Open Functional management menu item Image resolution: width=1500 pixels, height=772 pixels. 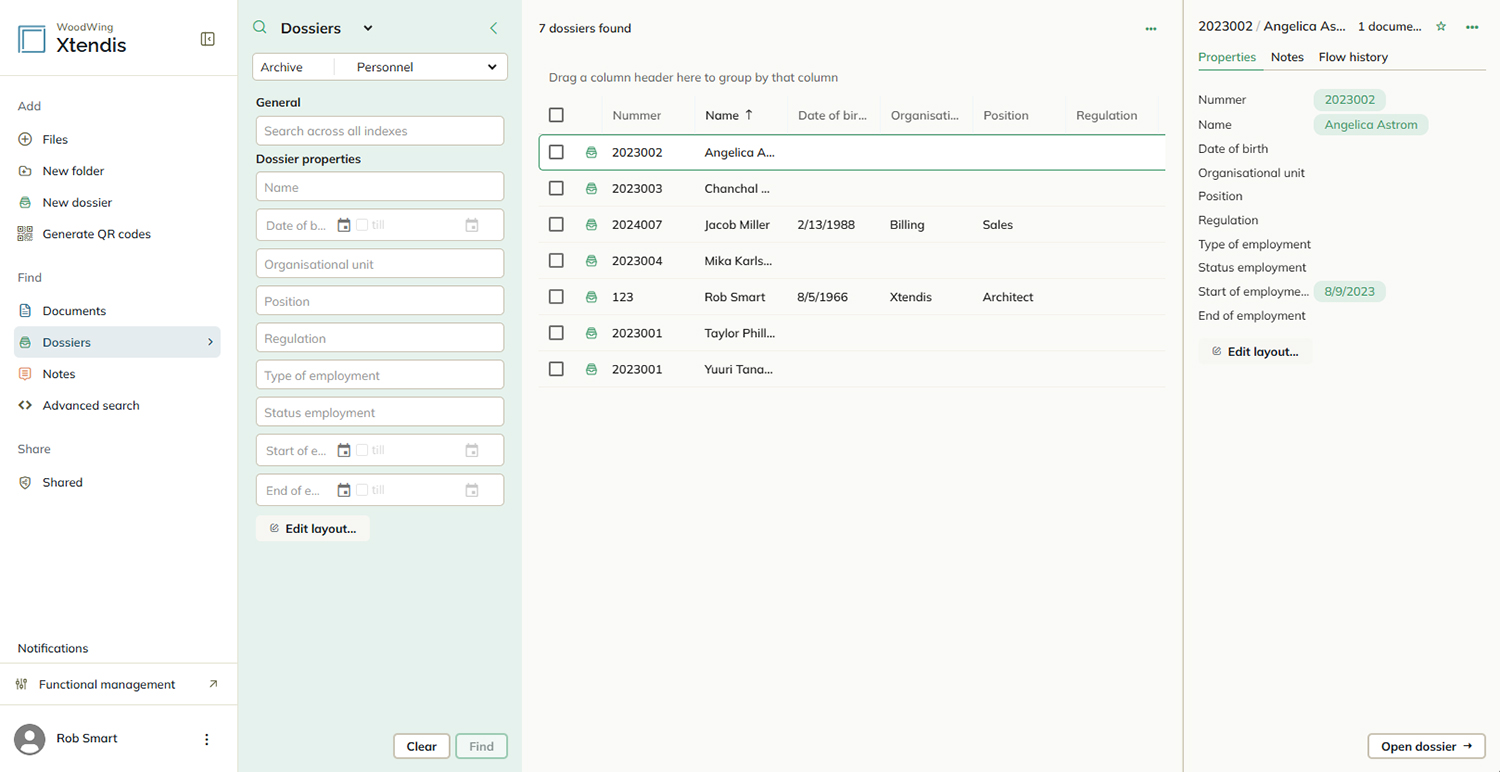[118, 684]
